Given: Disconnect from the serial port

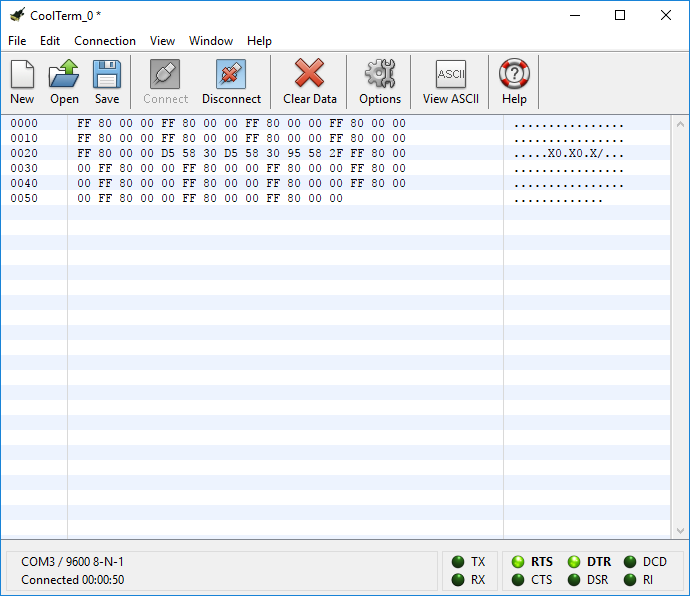Looking at the screenshot, I should coord(231,82).
